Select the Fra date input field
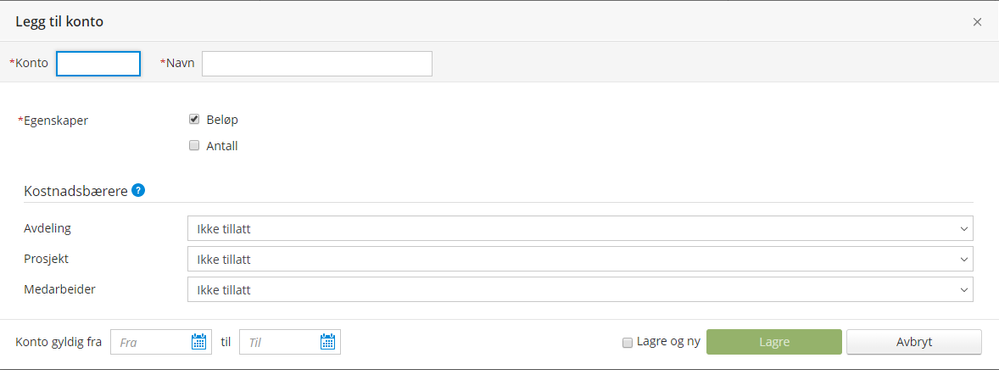This screenshot has height=370, width=999. point(150,342)
